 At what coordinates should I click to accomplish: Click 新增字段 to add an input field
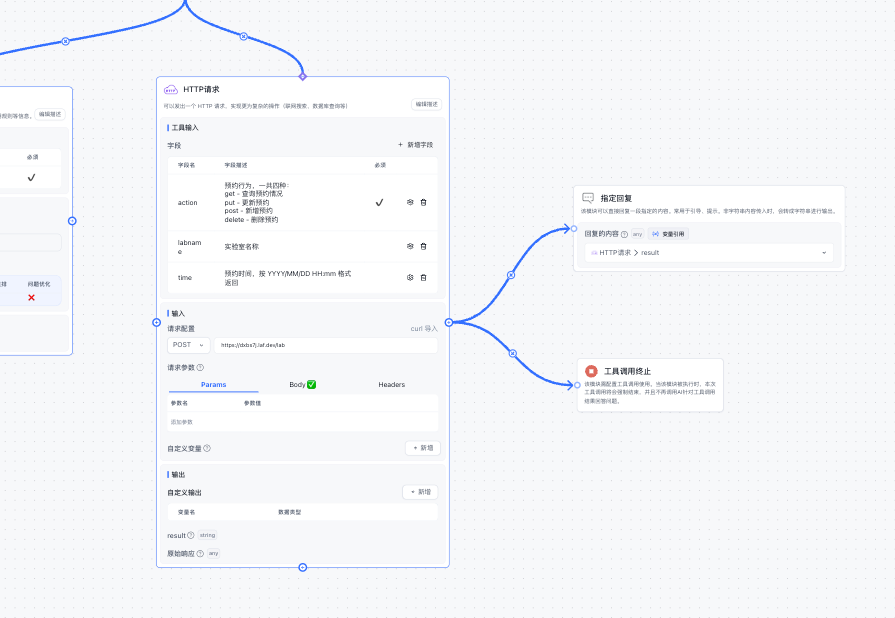click(x=415, y=145)
